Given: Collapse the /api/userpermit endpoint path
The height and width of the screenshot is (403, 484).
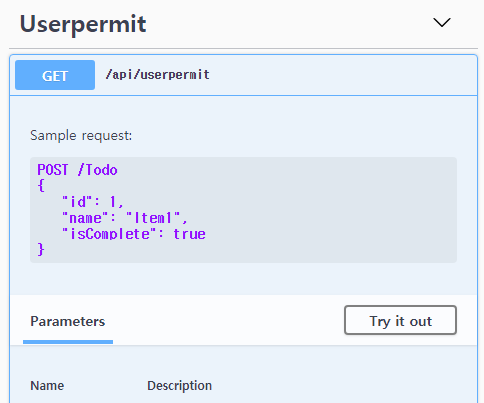Looking at the screenshot, I should (157, 75).
